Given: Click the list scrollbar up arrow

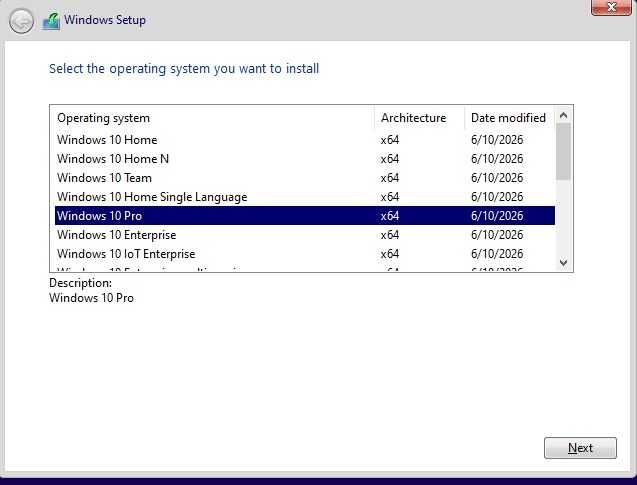Looking at the screenshot, I should pos(563,116).
